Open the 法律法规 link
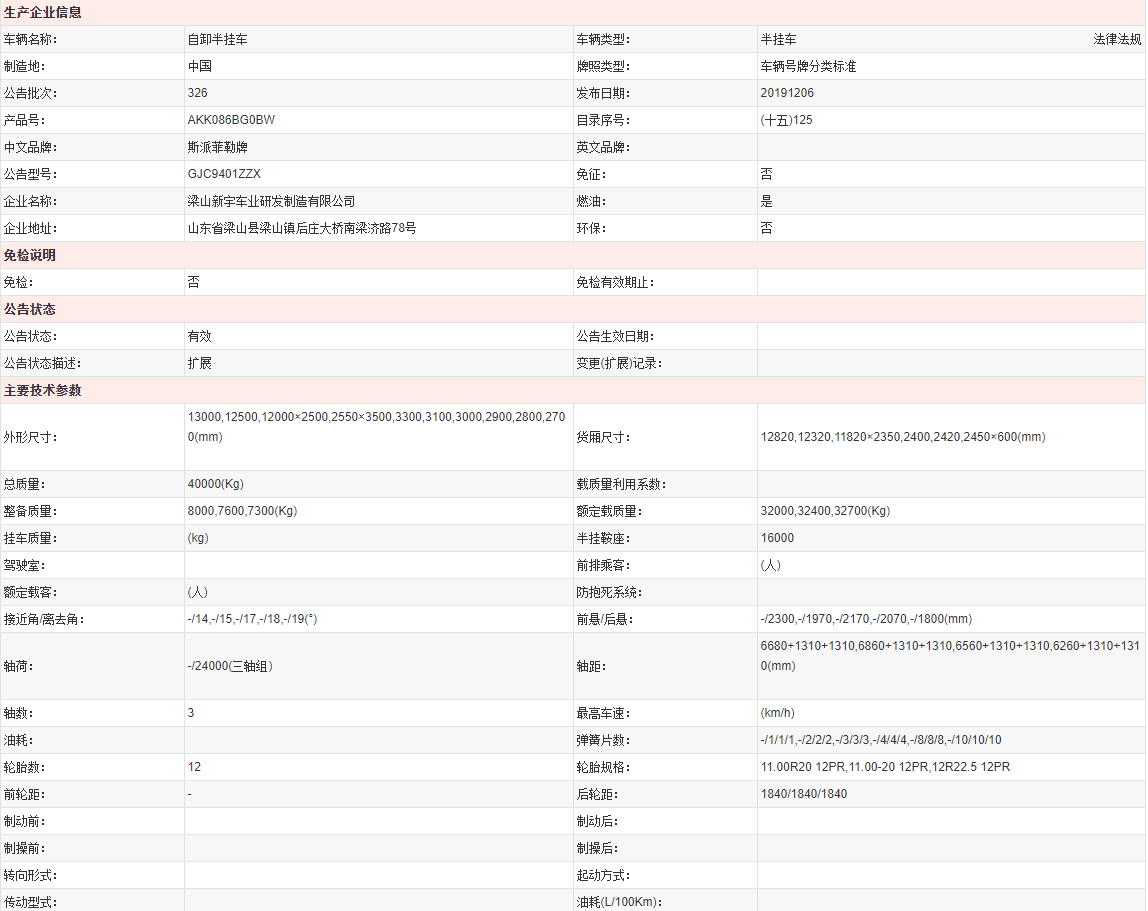Viewport: 1148px width, 911px height. [x=1116, y=39]
